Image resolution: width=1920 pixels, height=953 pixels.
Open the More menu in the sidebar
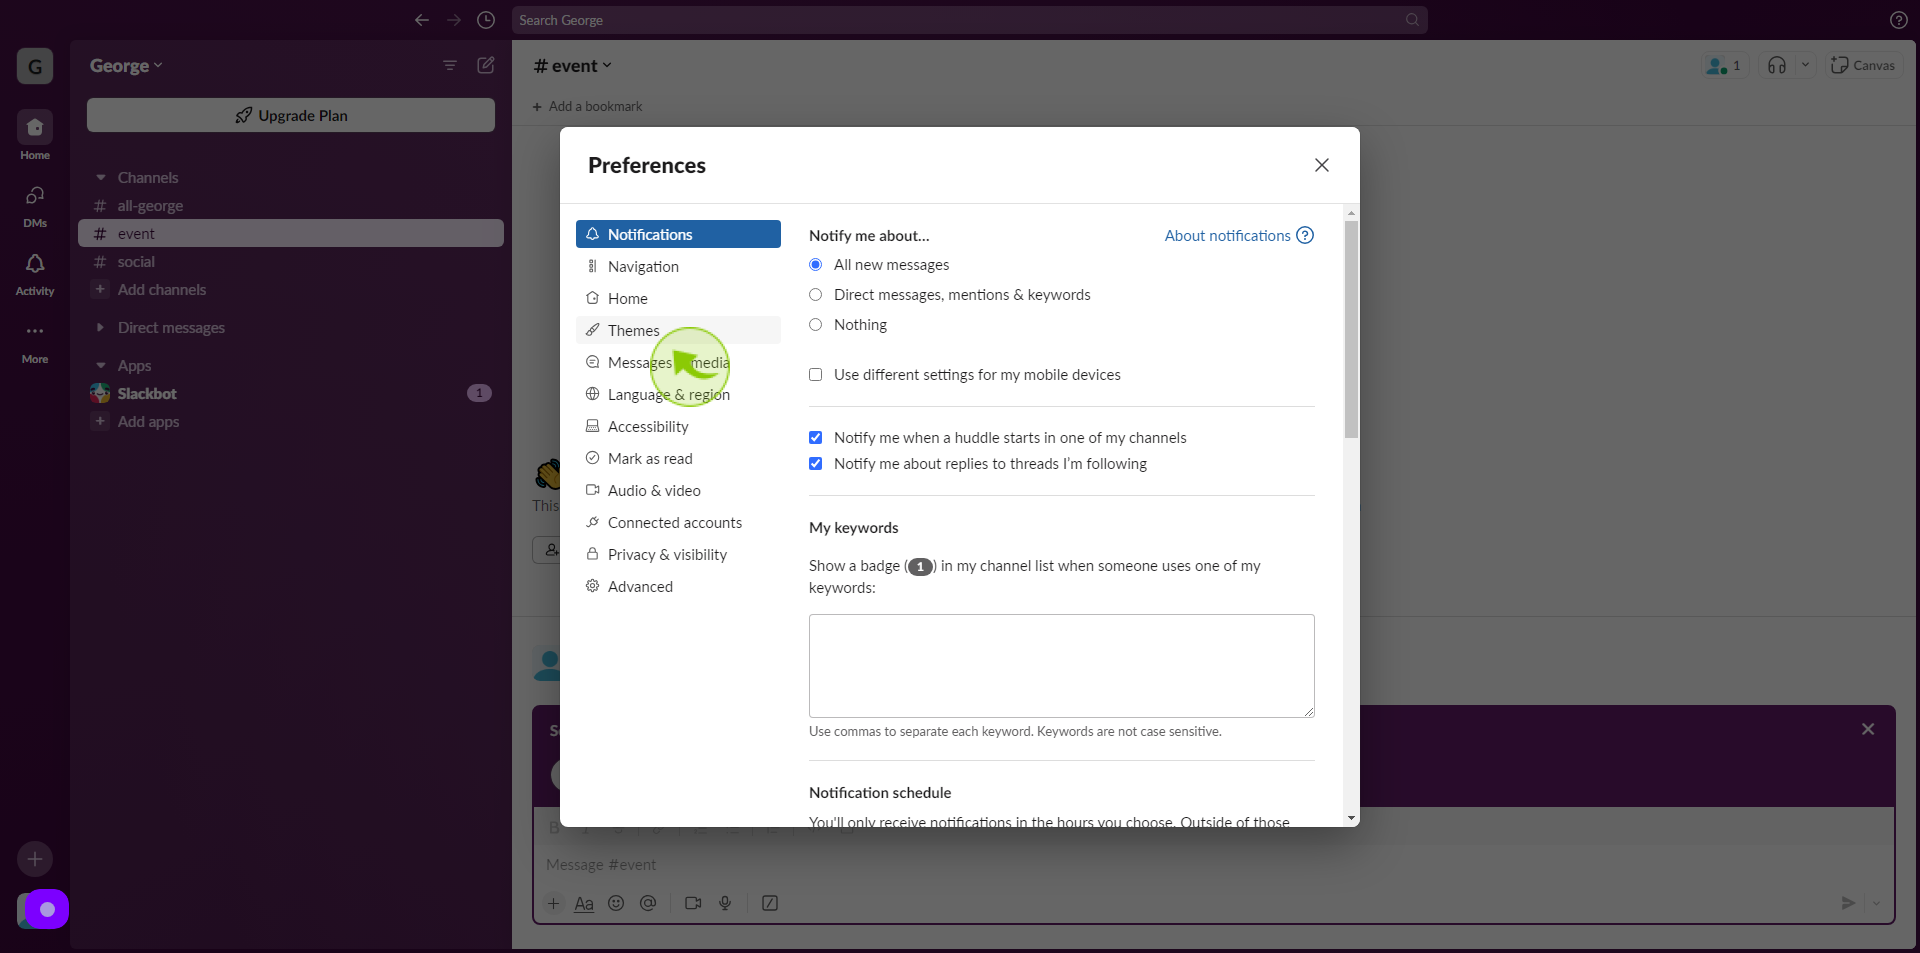(x=35, y=341)
